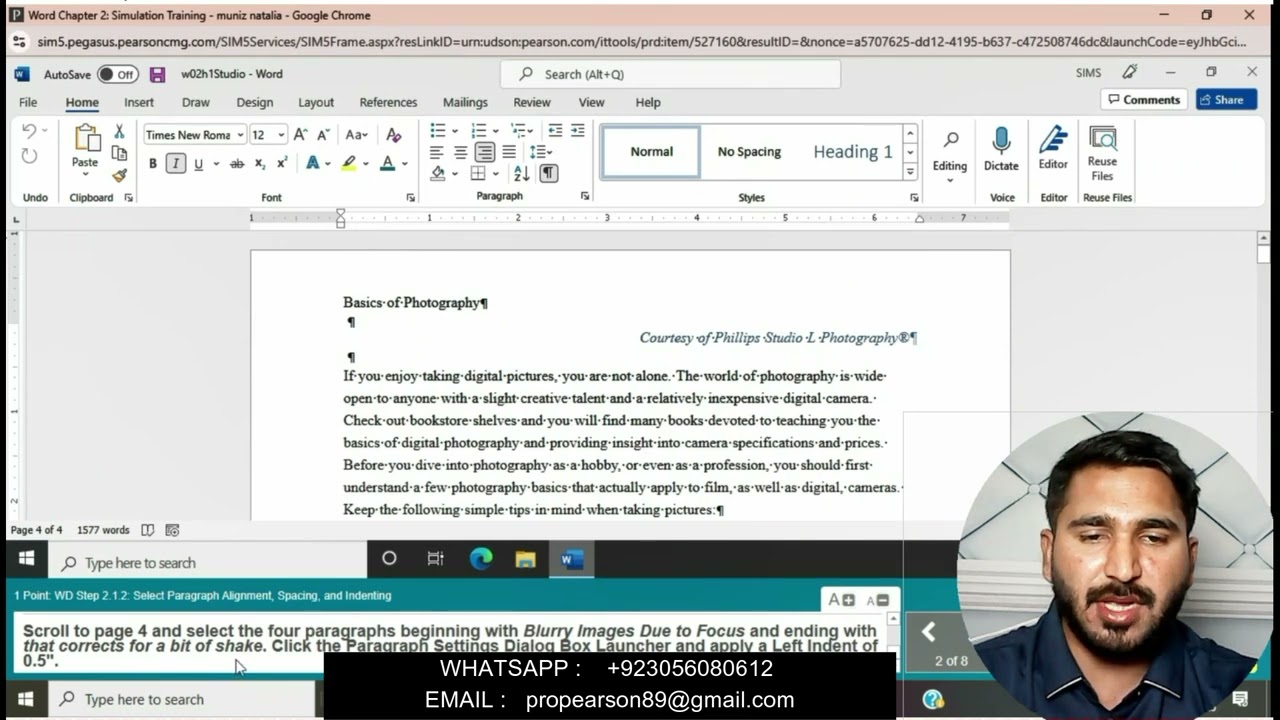Viewport: 1280px width, 720px height.
Task: Open the Borders dropdown arrow
Action: point(495,174)
